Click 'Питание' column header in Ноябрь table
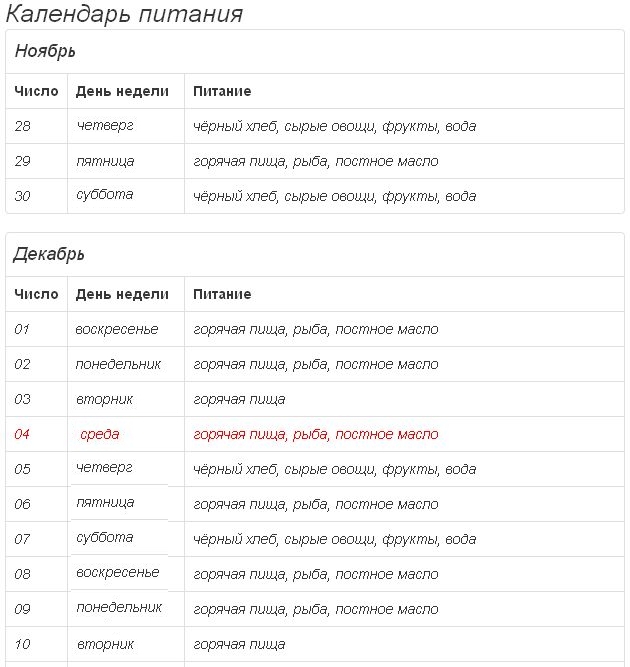Screen dimensions: 630x667 pos(222,91)
